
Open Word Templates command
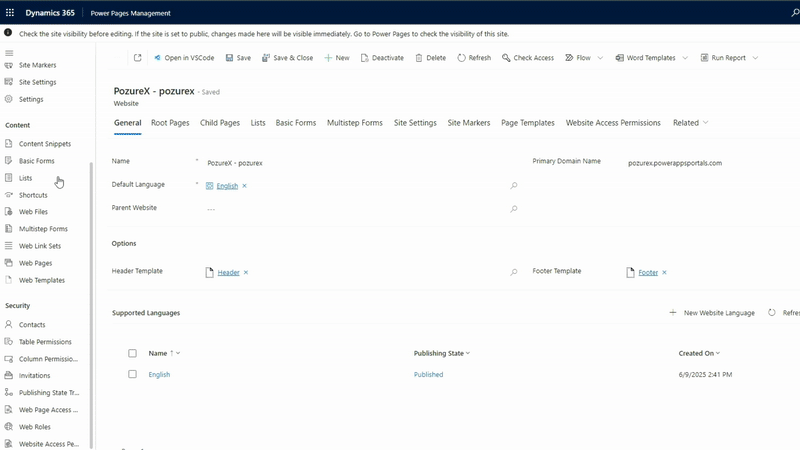[x=645, y=58]
